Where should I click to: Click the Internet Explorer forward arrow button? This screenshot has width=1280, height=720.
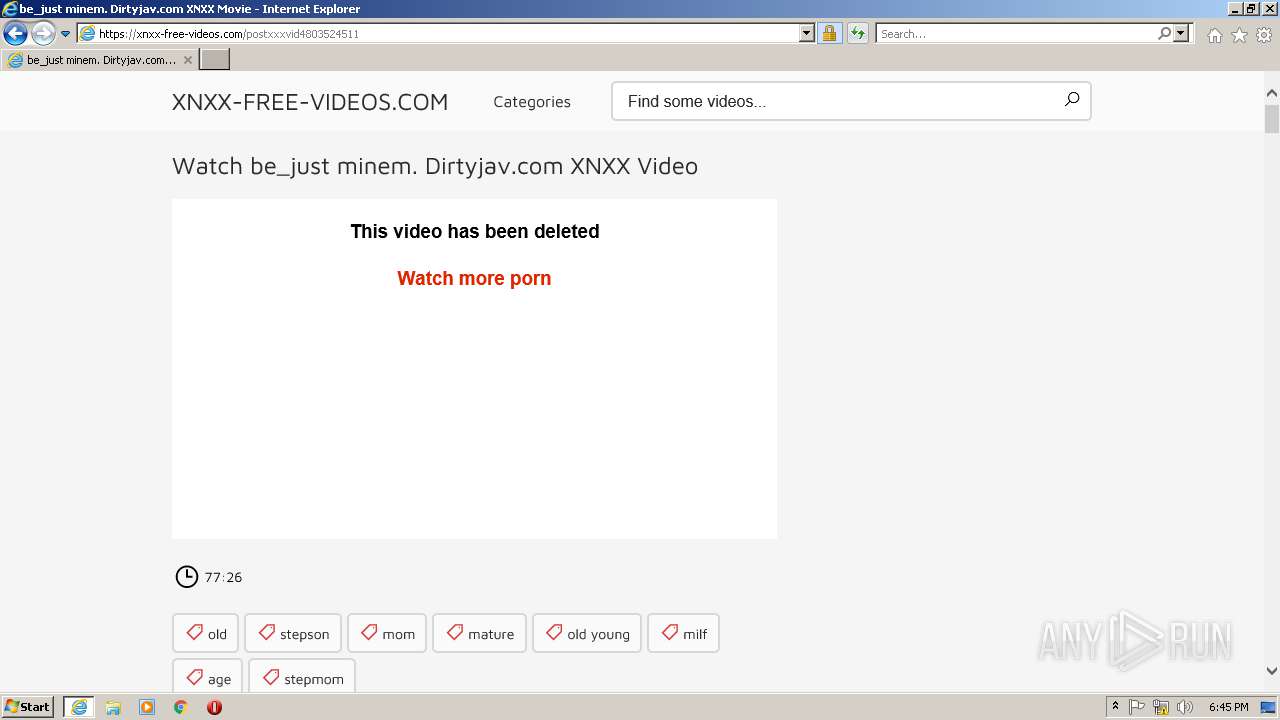[x=43, y=34]
